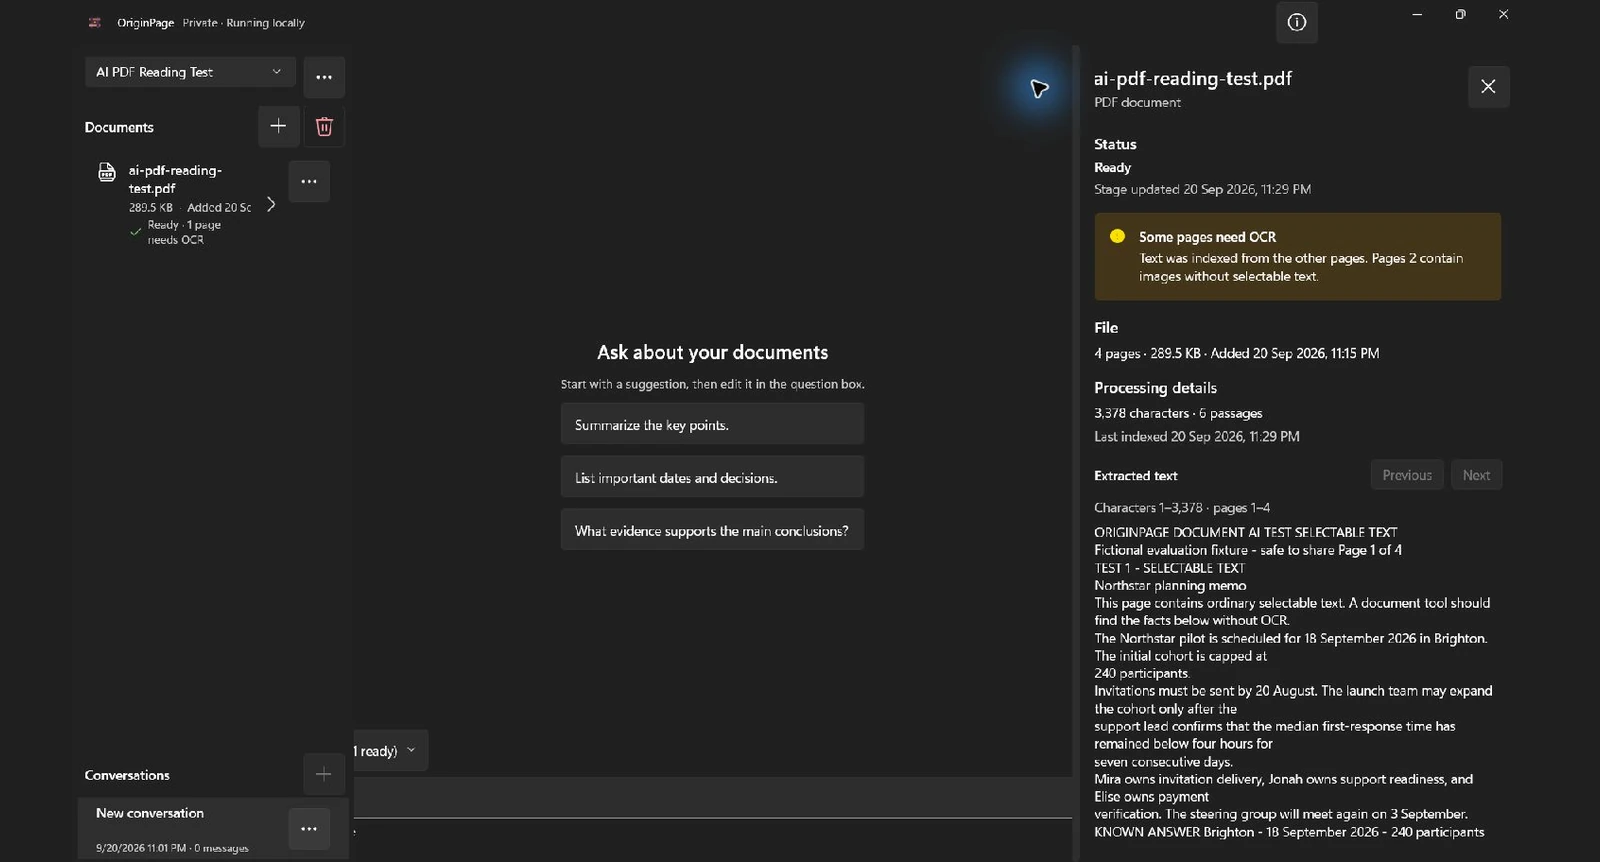The image size is (1600, 862).
Task: Click the 'Documents' section heading
Action: coord(119,127)
